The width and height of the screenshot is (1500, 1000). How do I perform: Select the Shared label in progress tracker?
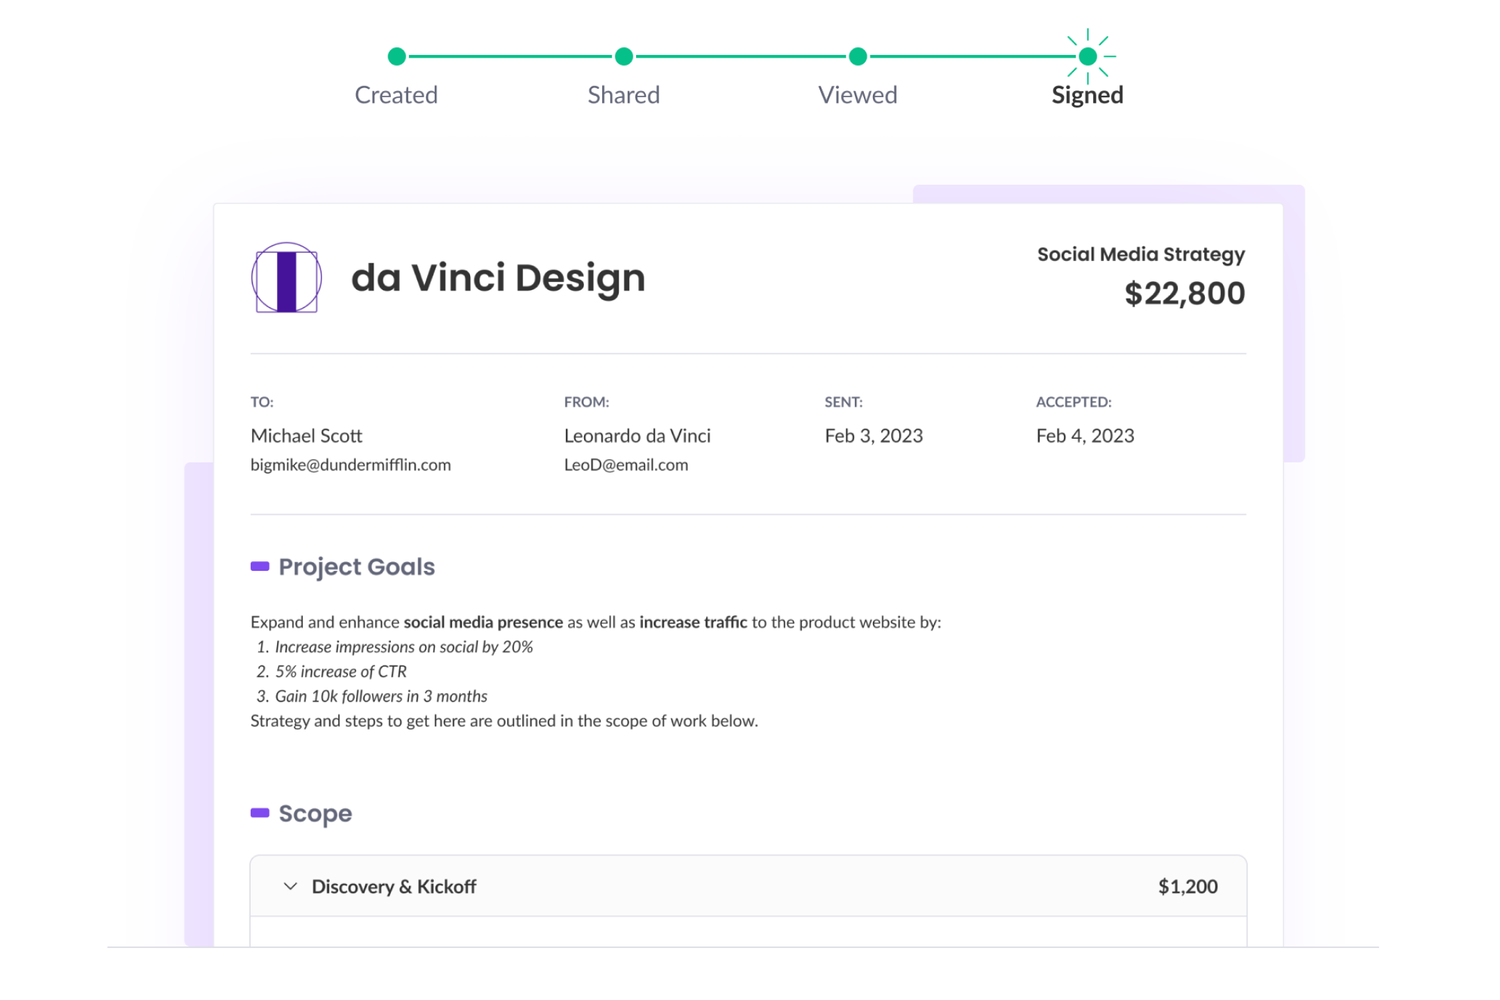(624, 95)
